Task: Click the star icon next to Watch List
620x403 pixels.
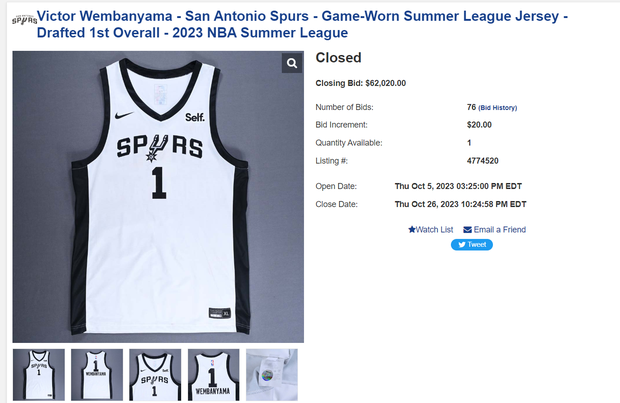Action: (411, 230)
